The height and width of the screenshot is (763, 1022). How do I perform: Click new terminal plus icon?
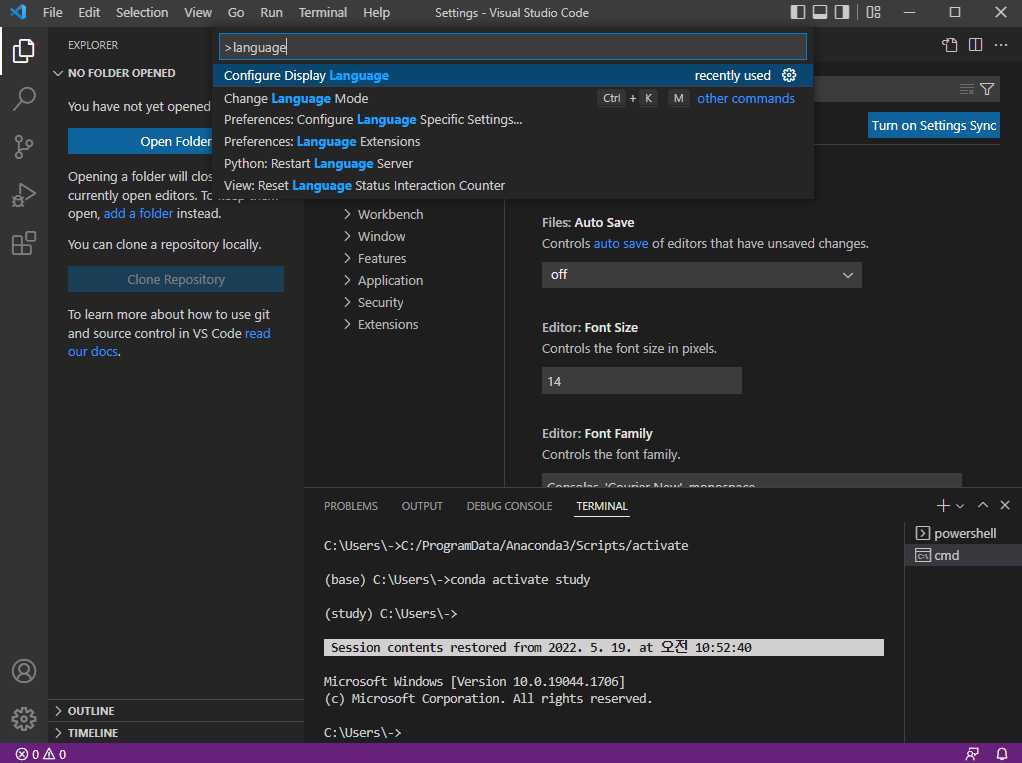(x=942, y=506)
